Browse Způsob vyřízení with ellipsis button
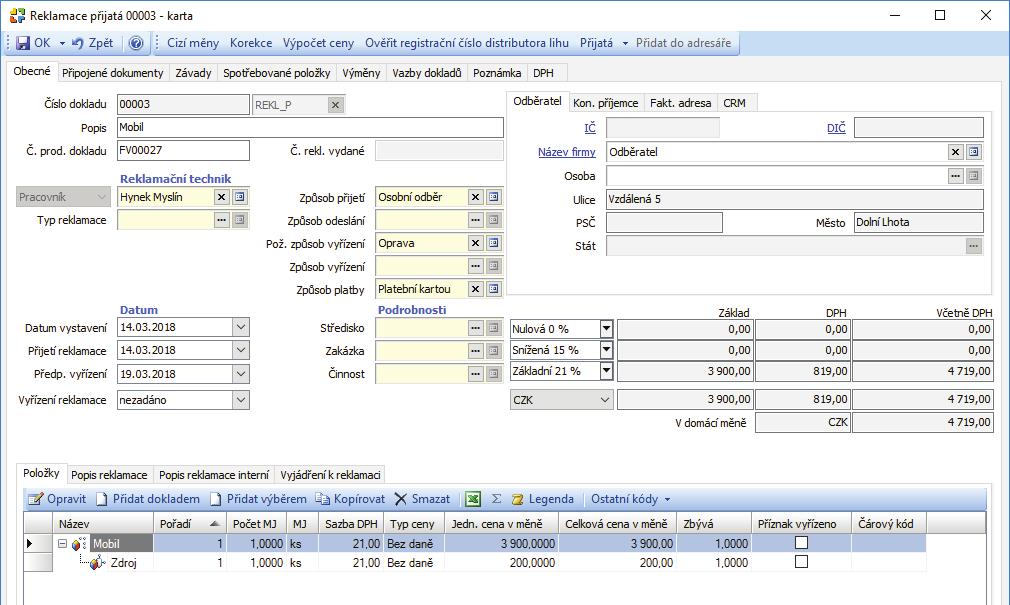Image resolution: width=1010 pixels, height=605 pixels. coord(475,266)
